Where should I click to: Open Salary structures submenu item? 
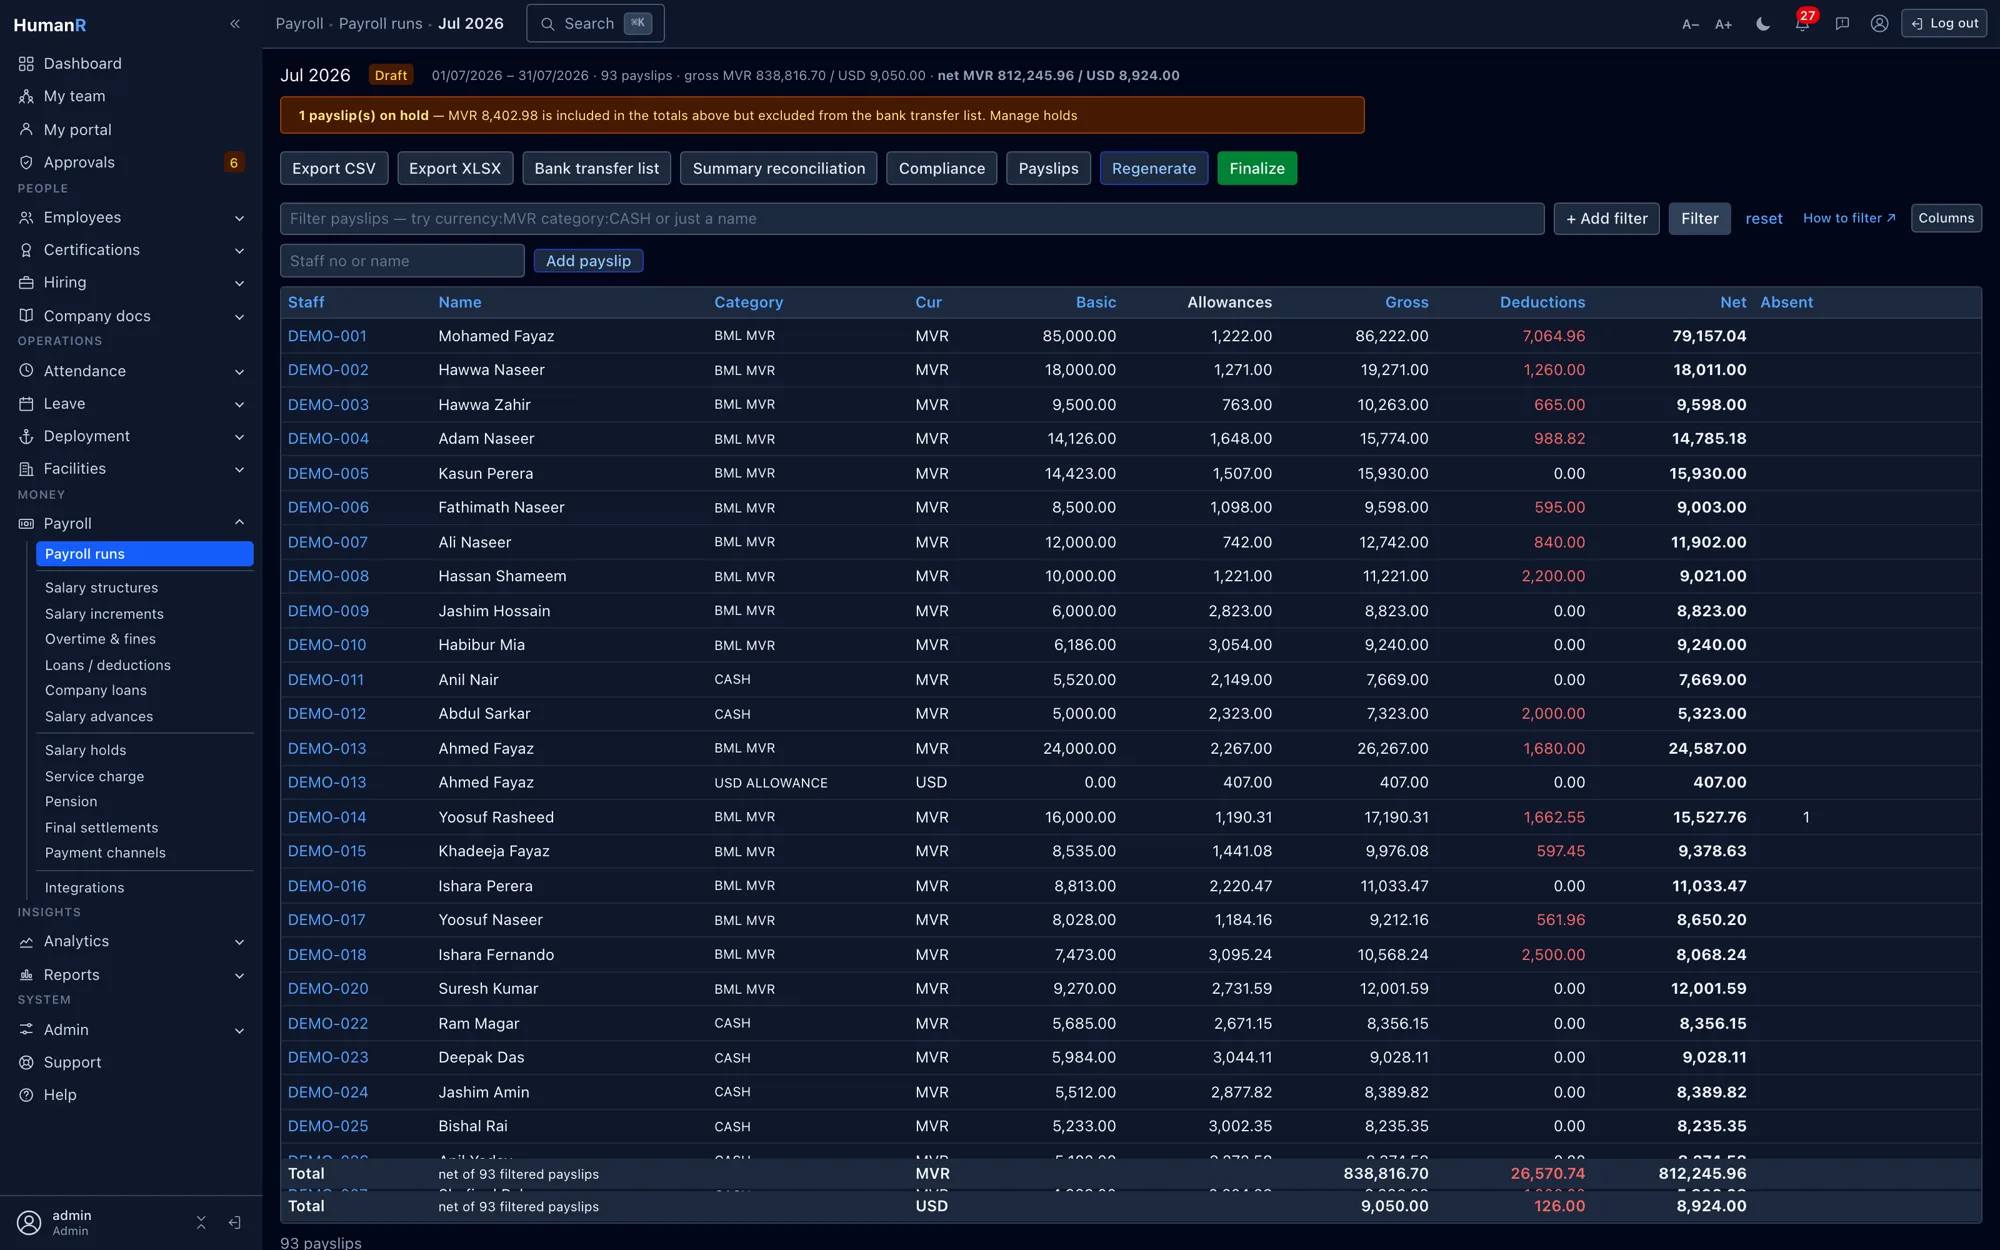click(x=101, y=588)
